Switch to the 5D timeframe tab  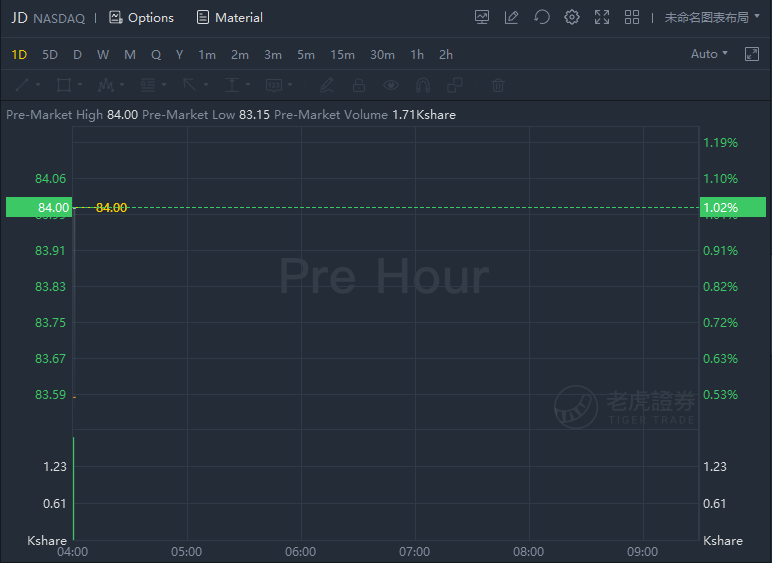(x=50, y=55)
